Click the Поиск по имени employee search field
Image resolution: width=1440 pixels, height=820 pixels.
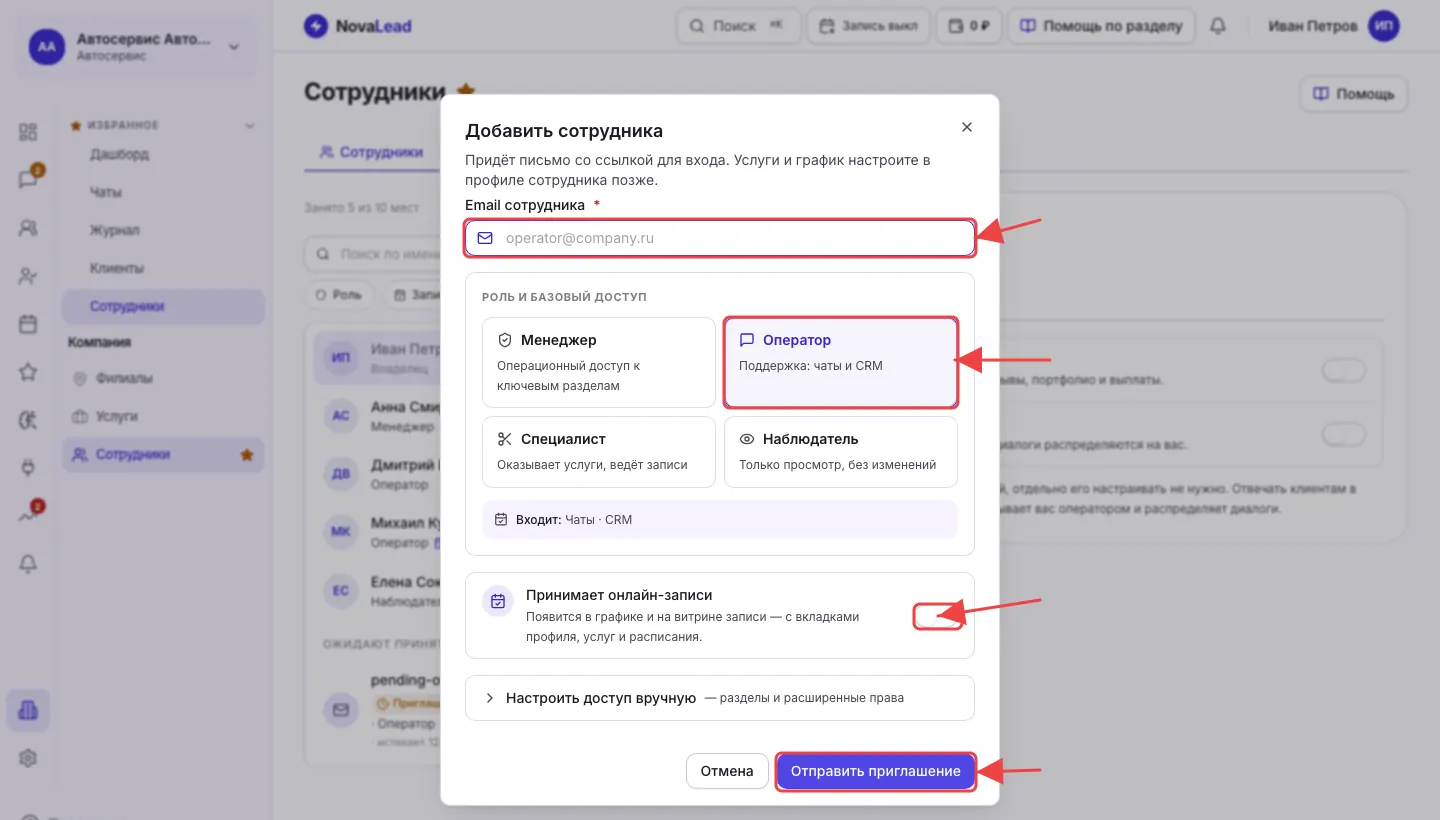[373, 255]
